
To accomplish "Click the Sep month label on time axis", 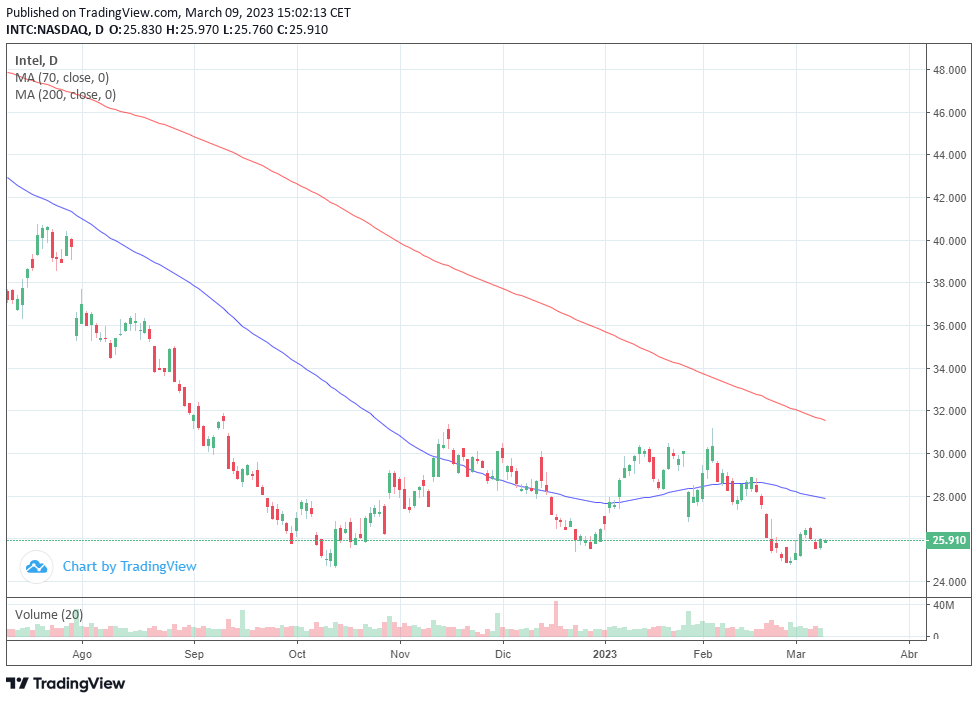I will pyautogui.click(x=194, y=654).
